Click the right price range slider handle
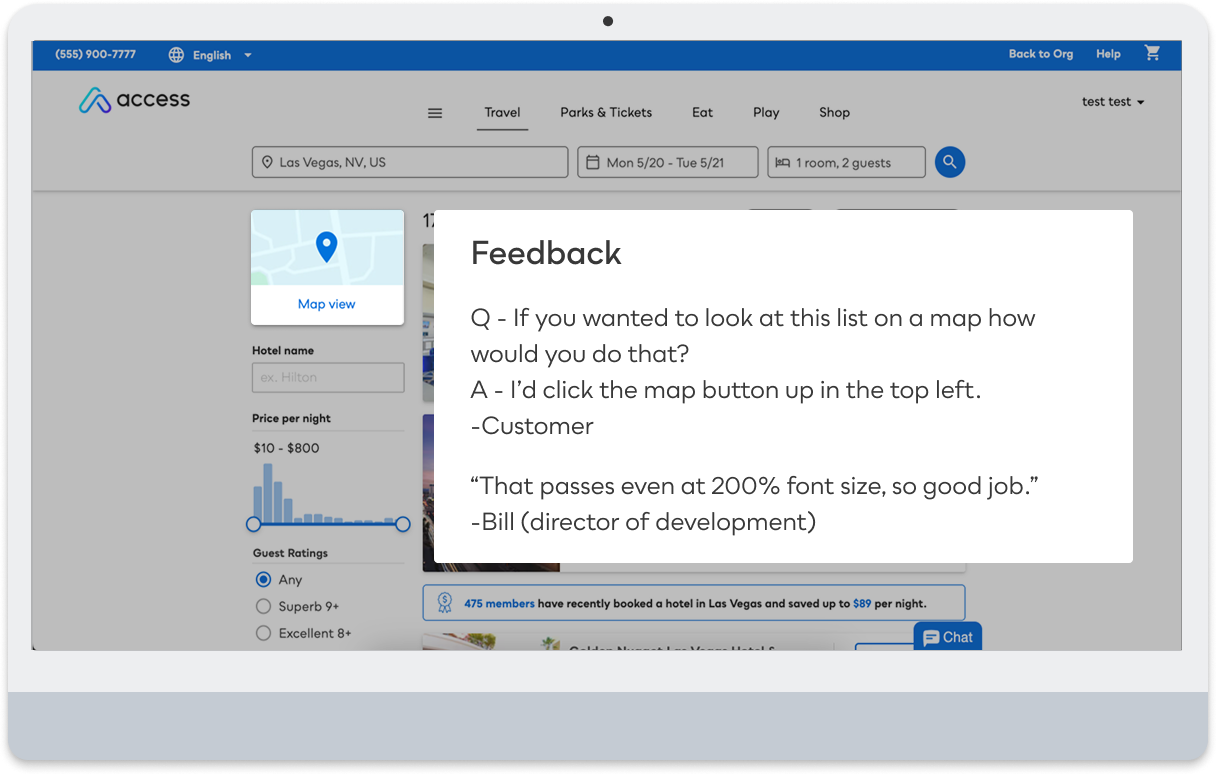 [403, 524]
